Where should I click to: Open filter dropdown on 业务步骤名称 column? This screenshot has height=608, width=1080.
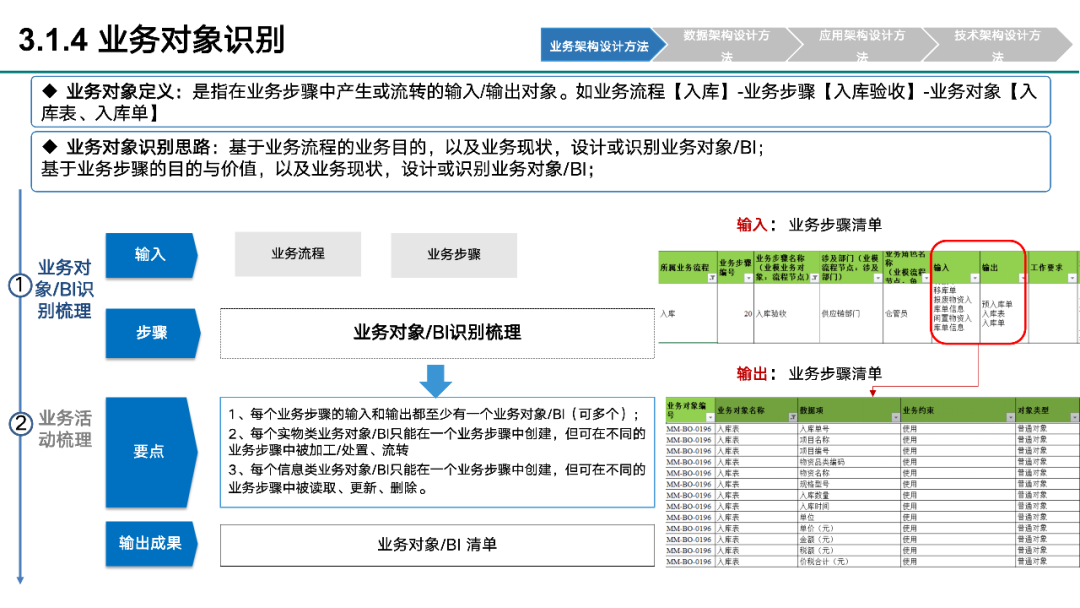(814, 278)
